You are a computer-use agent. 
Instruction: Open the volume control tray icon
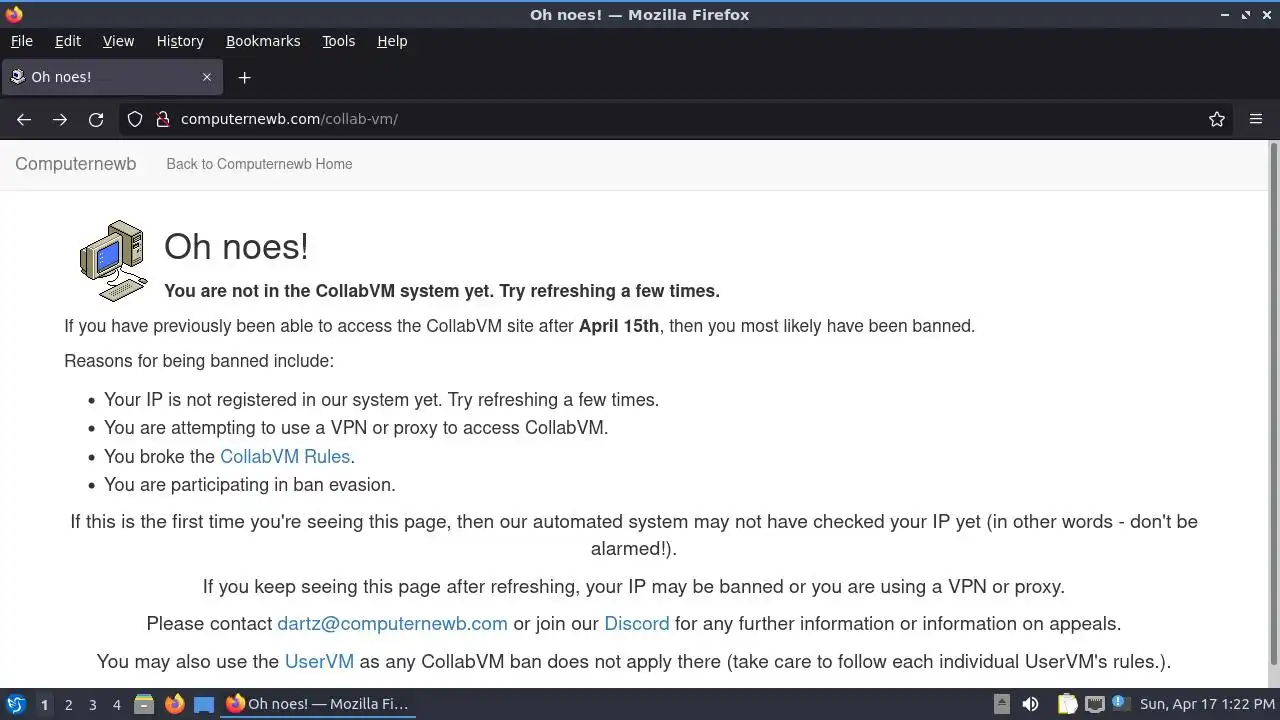point(1030,704)
